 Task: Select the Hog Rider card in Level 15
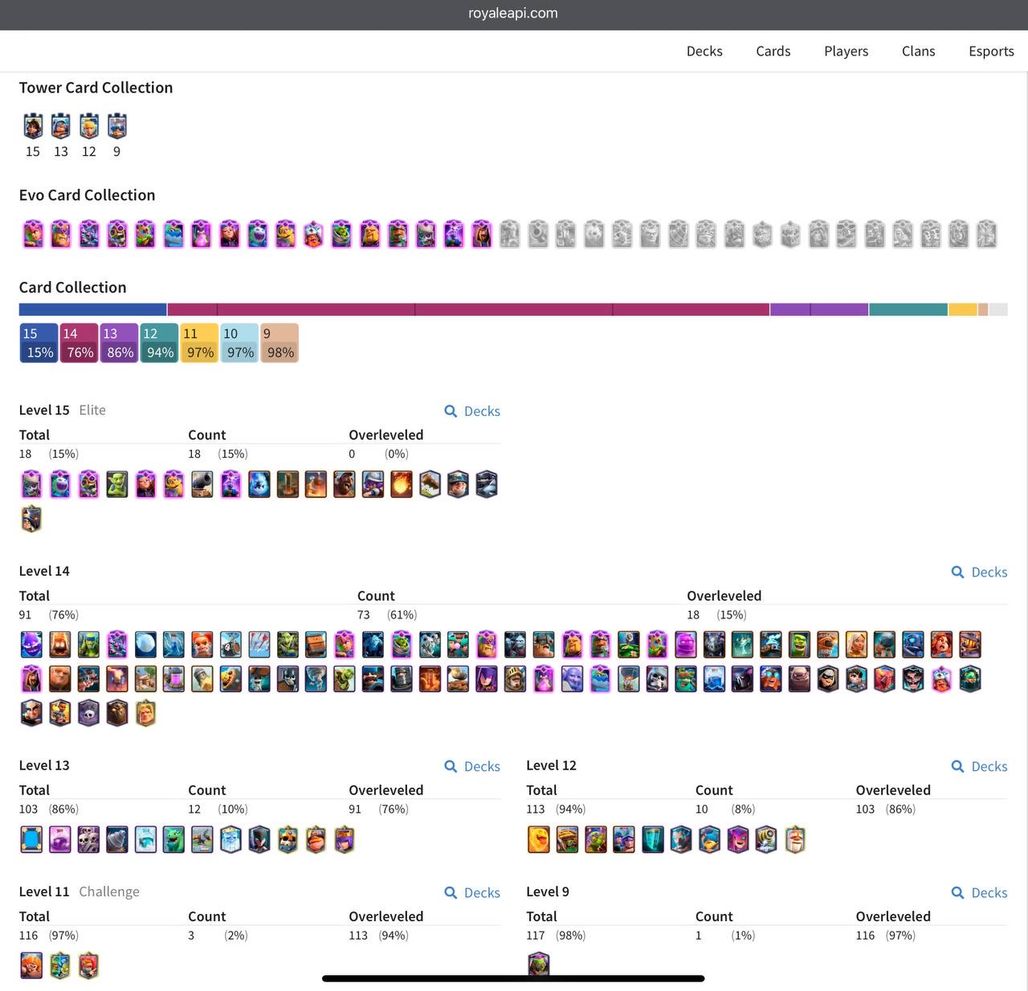pos(344,485)
